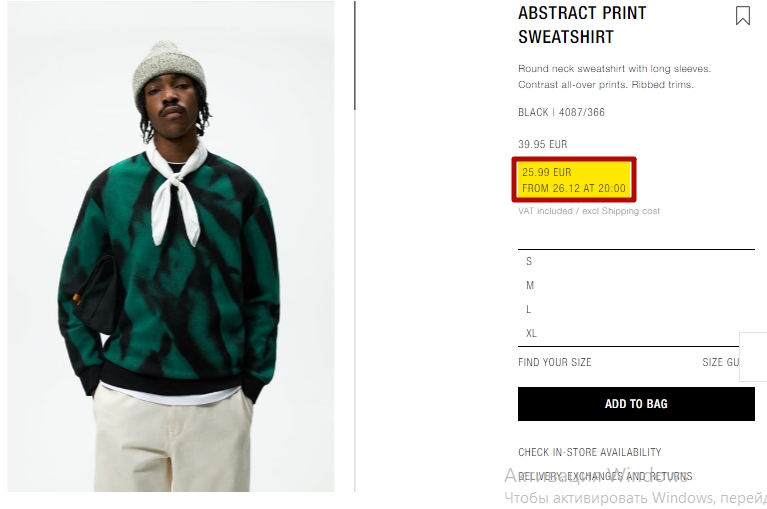
Task: Save the sweatshirt with the bookmark icon
Action: coord(743,16)
